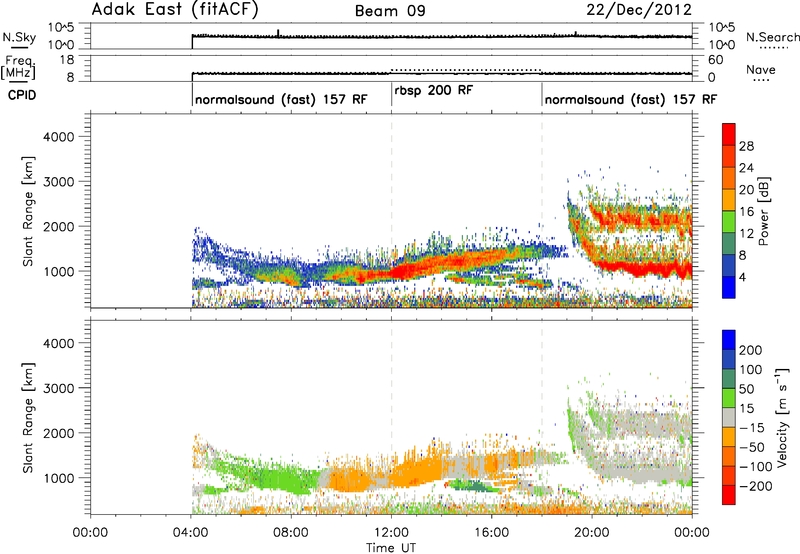Click velocity colorbar value '200'
Screen dimensions: 800x554
[x=751, y=350]
